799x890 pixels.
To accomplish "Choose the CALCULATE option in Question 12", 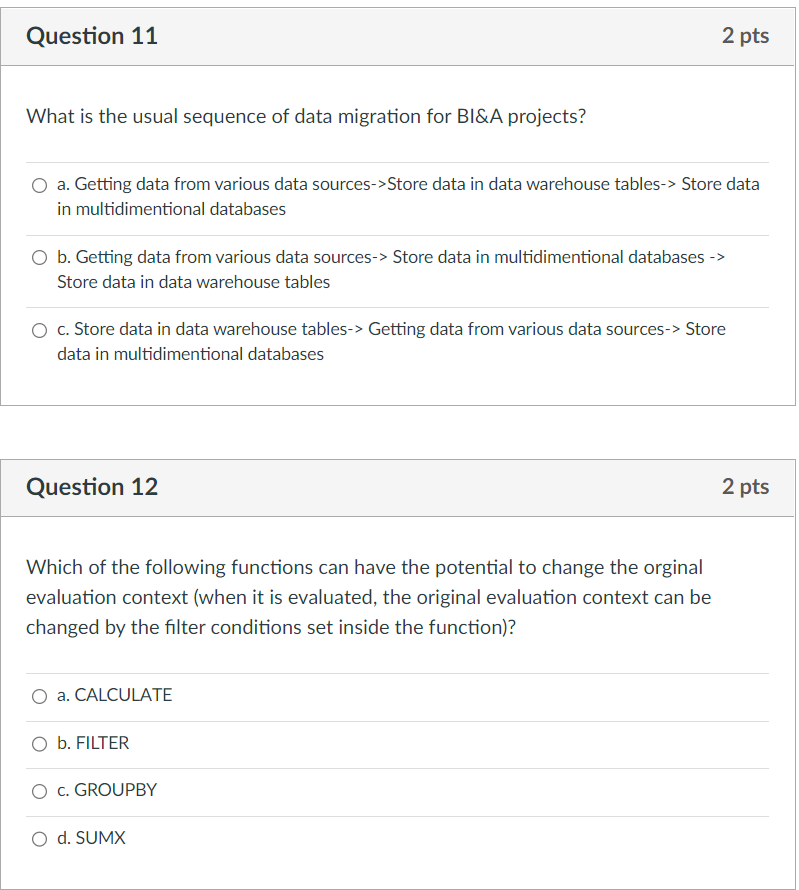I will [38, 695].
